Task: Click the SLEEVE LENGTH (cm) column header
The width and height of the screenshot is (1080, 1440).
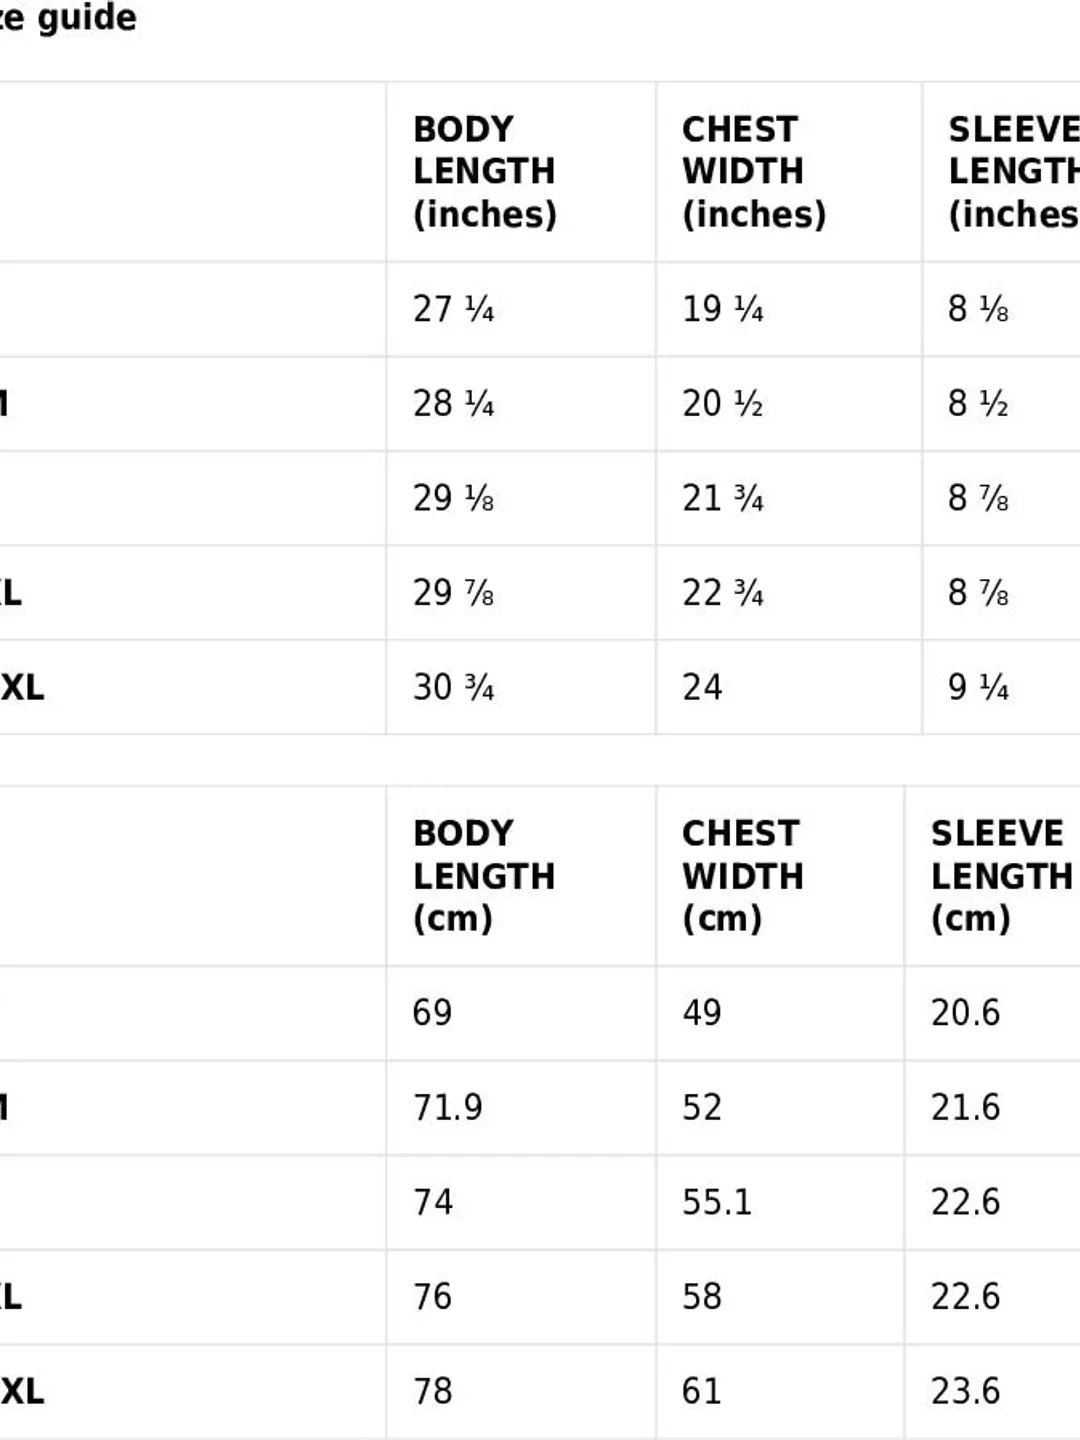Action: click(1000, 876)
